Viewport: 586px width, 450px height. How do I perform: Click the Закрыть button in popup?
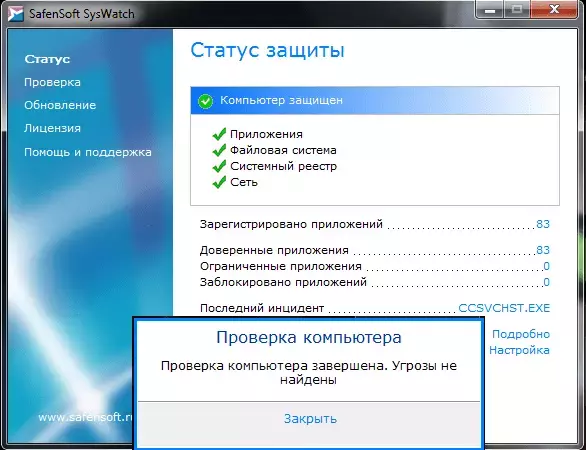(x=310, y=419)
